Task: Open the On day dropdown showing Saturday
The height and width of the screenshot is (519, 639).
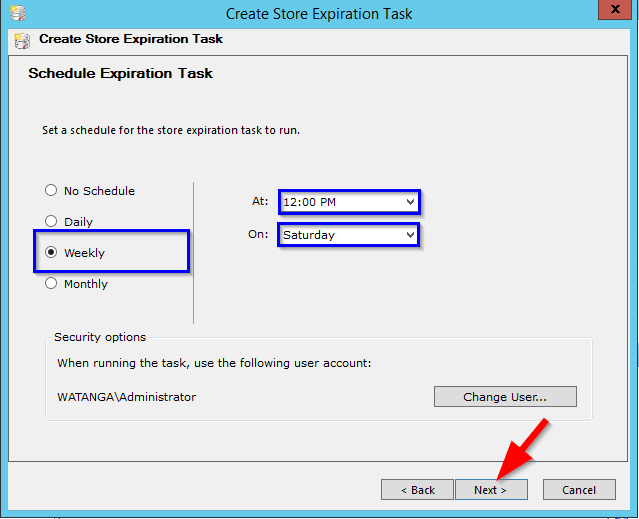Action: (x=349, y=235)
